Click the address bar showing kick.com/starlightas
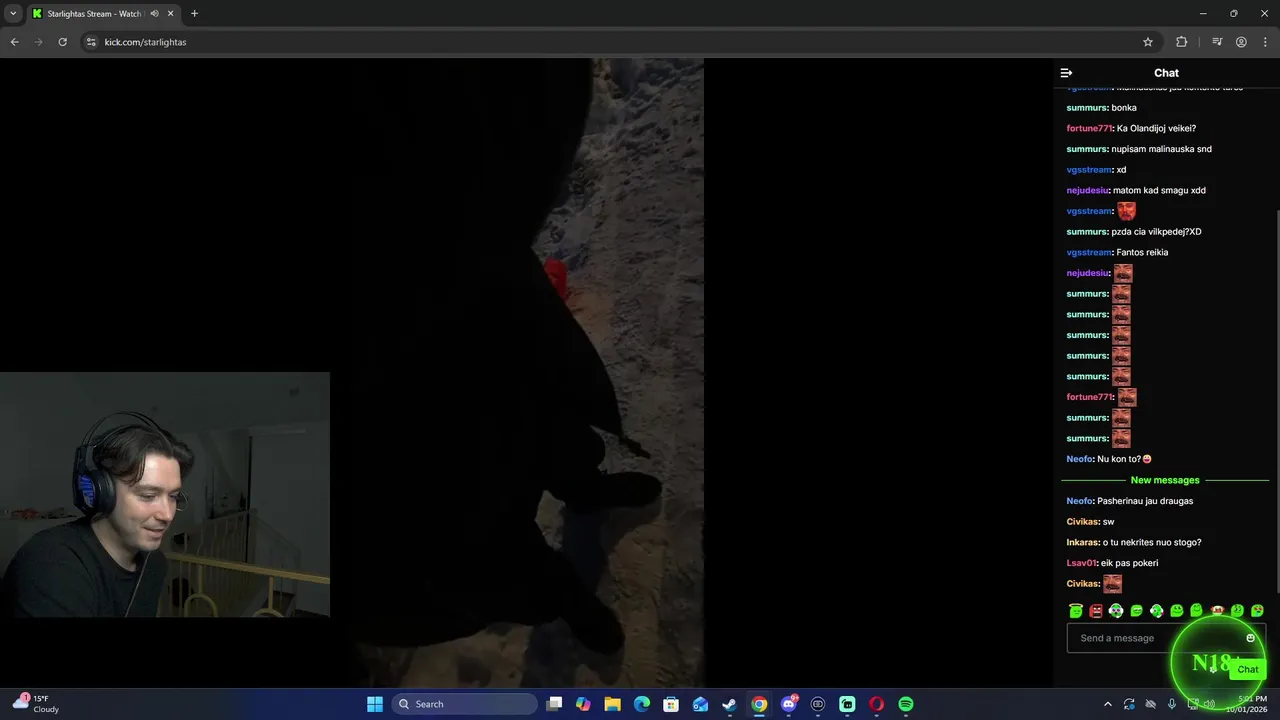 point(618,42)
